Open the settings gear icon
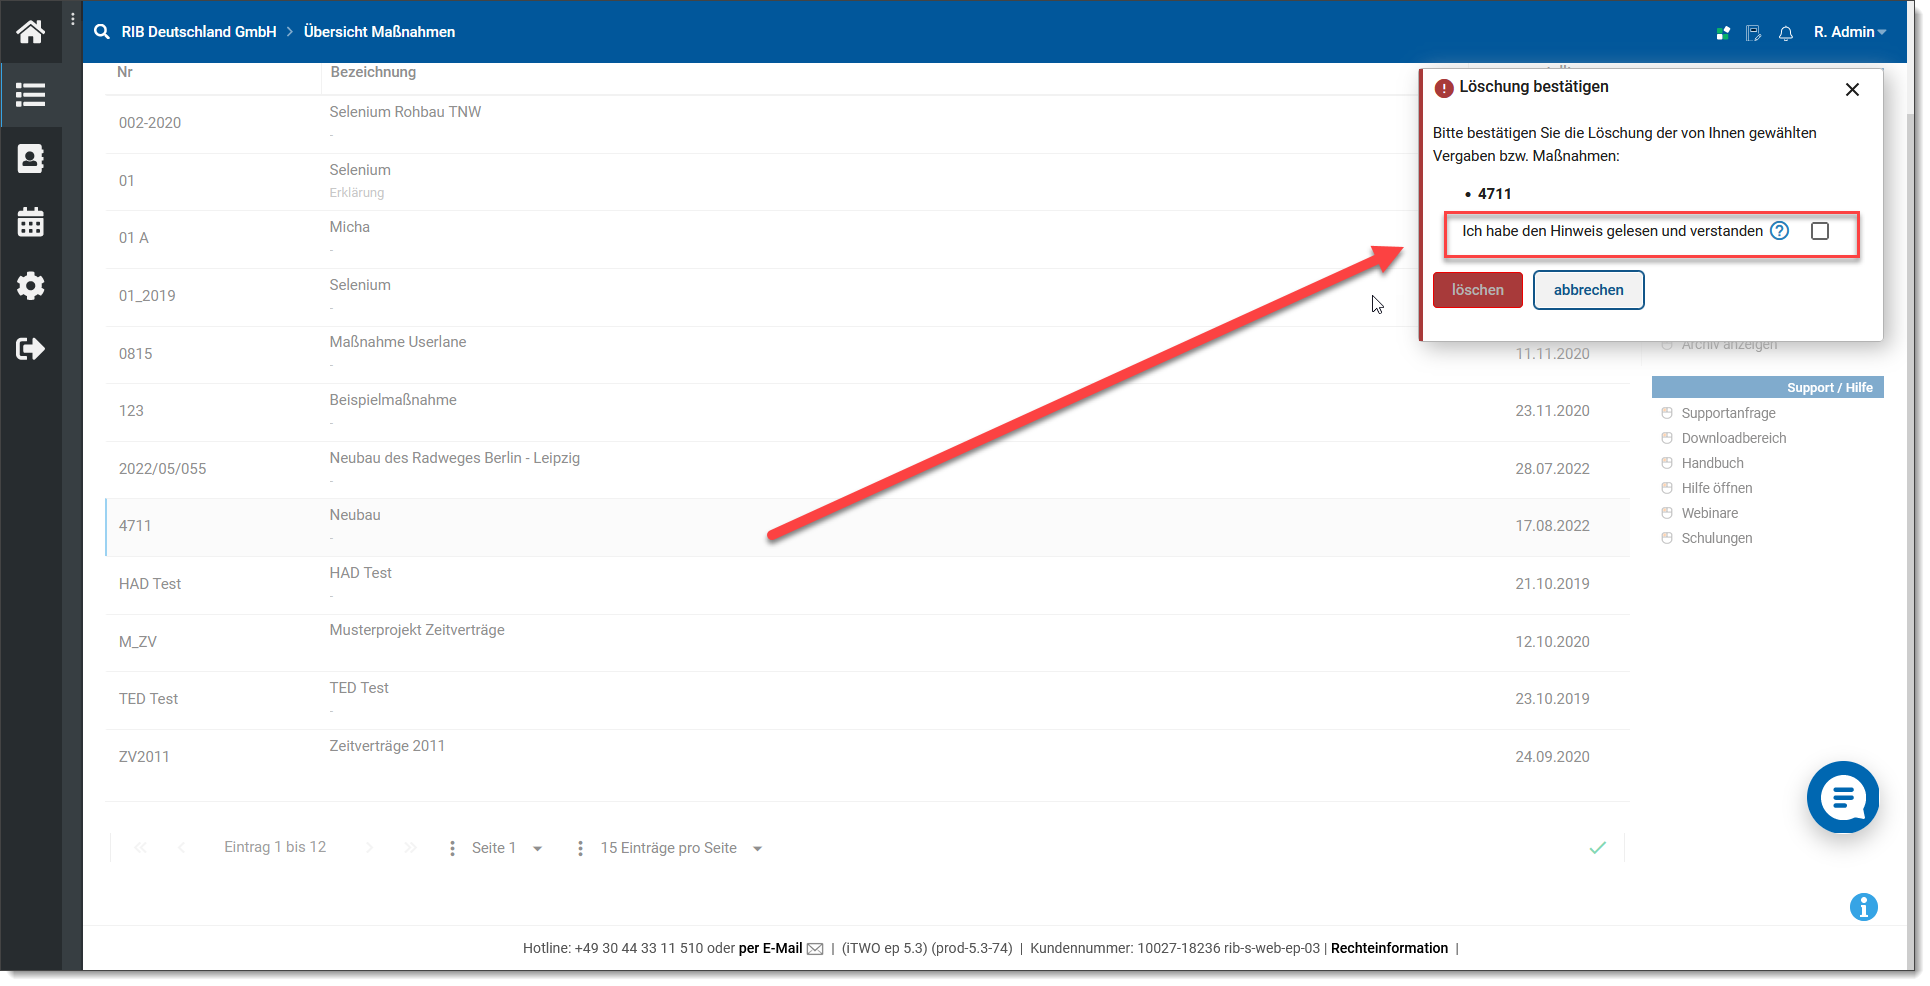This screenshot has width=1930, height=986. tap(30, 286)
